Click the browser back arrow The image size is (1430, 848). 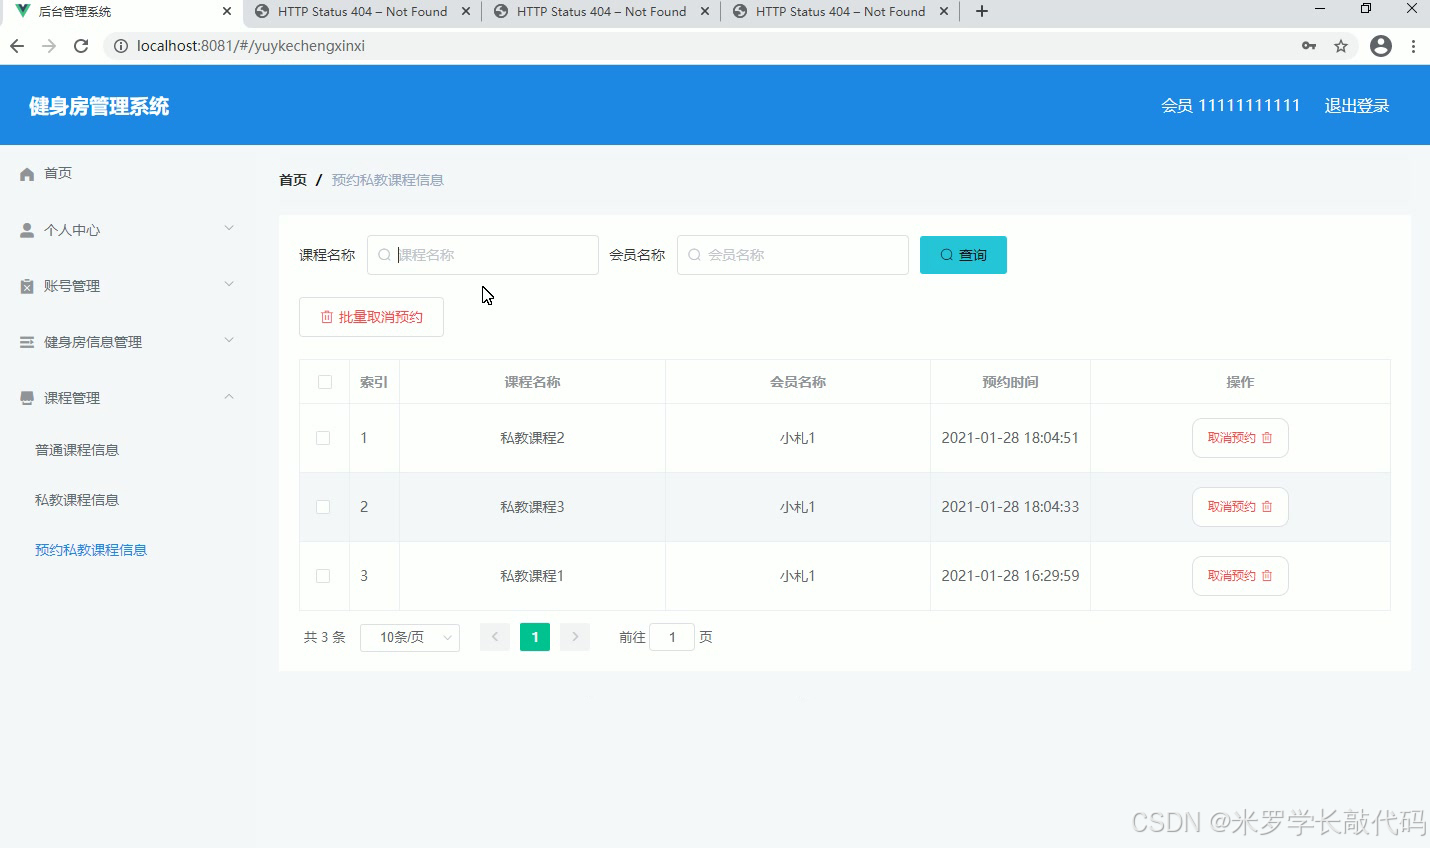17,46
